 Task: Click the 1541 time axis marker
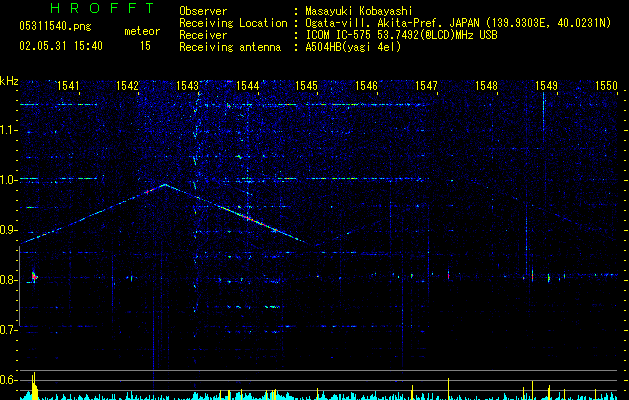(68, 86)
